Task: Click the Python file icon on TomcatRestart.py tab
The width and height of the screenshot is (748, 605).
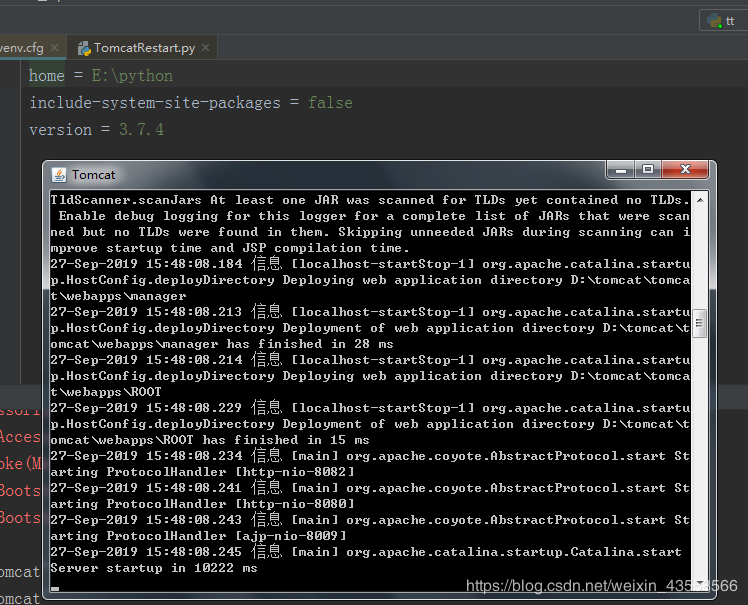Action: point(84,48)
